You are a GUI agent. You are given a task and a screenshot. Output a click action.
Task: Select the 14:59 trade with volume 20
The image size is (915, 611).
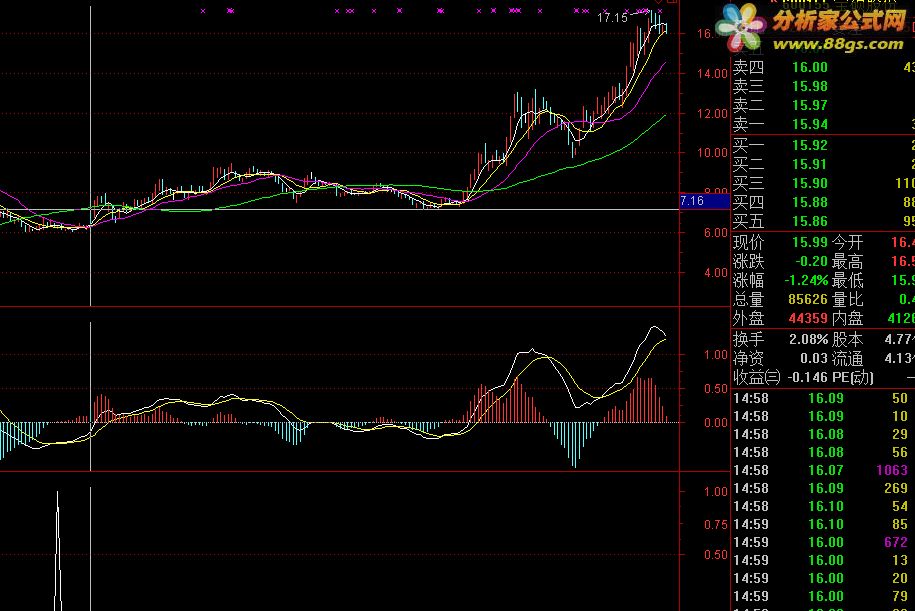pyautogui.click(x=820, y=578)
